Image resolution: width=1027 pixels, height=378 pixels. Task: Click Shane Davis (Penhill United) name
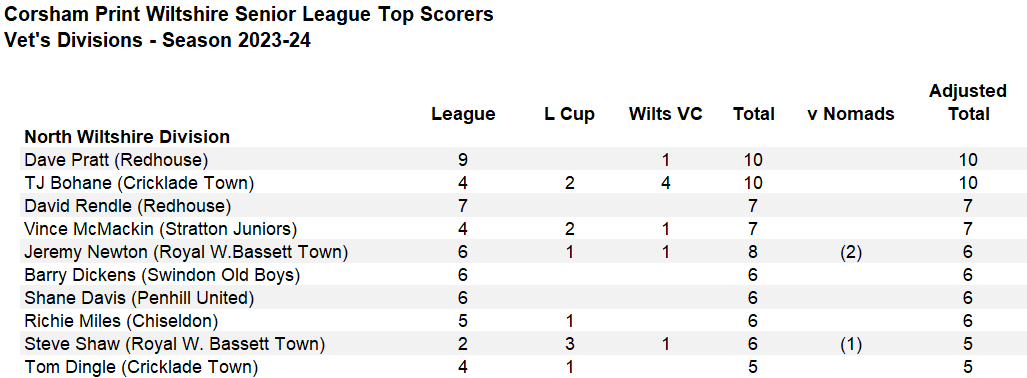(139, 298)
